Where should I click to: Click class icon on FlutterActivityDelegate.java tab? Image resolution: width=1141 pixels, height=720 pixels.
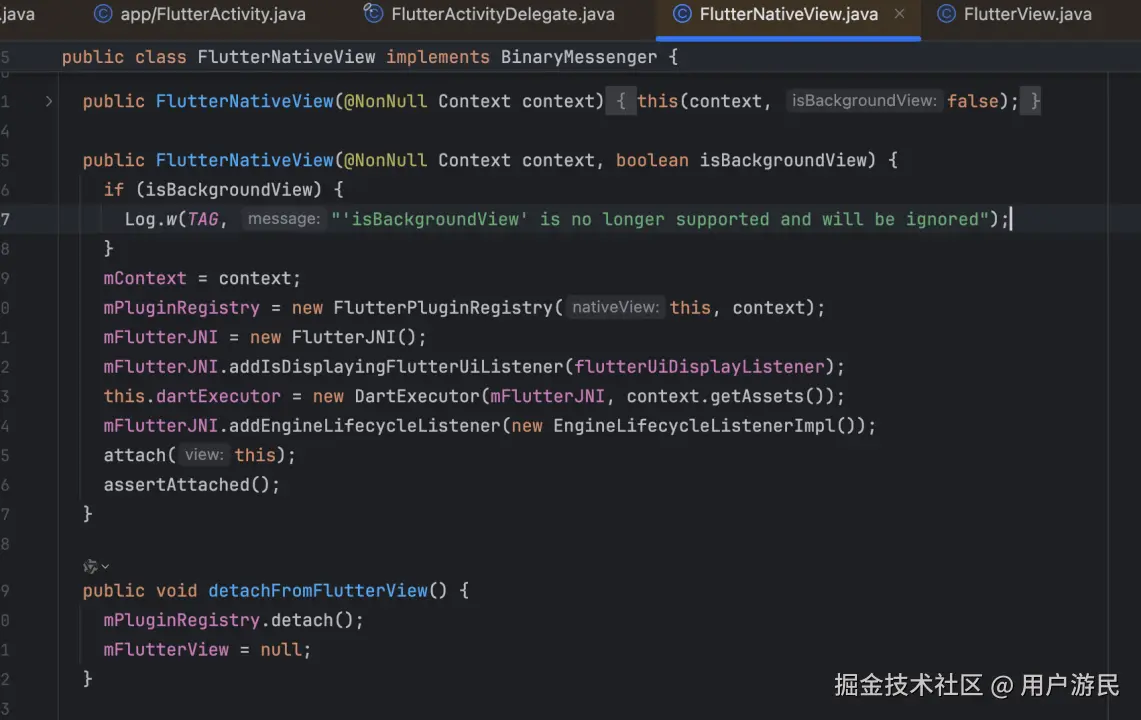[x=373, y=14]
